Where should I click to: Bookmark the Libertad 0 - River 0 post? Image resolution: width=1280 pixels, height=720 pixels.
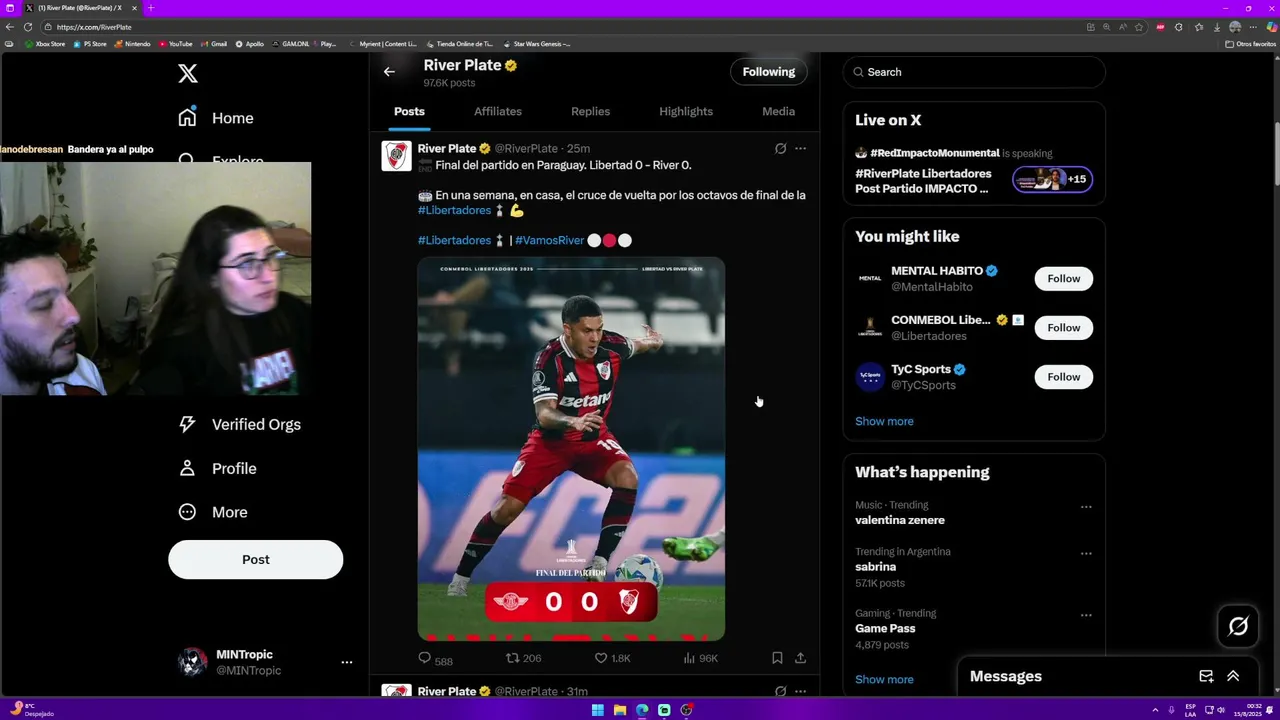point(777,658)
